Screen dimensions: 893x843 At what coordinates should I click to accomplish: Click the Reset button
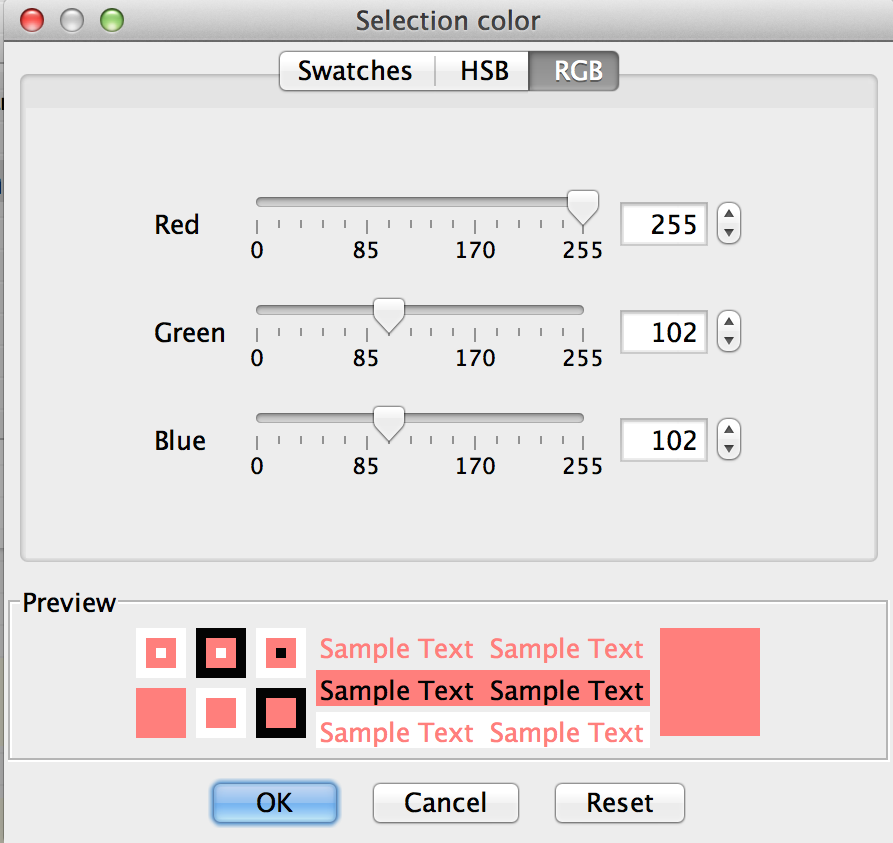click(x=620, y=802)
